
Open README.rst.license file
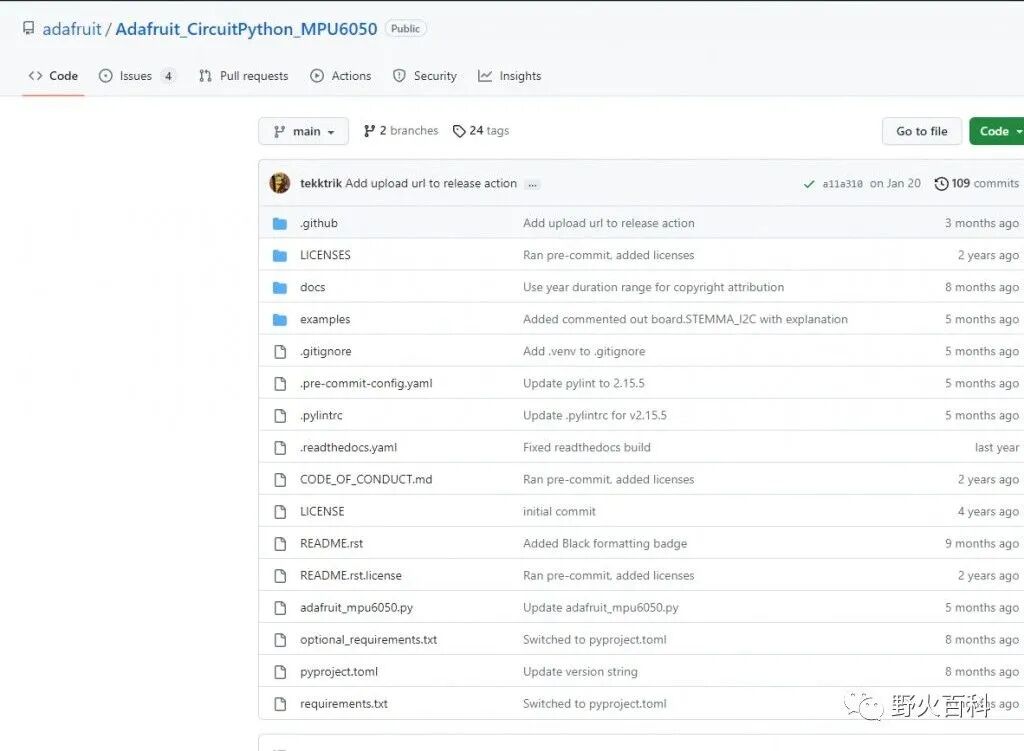pyautogui.click(x=351, y=575)
